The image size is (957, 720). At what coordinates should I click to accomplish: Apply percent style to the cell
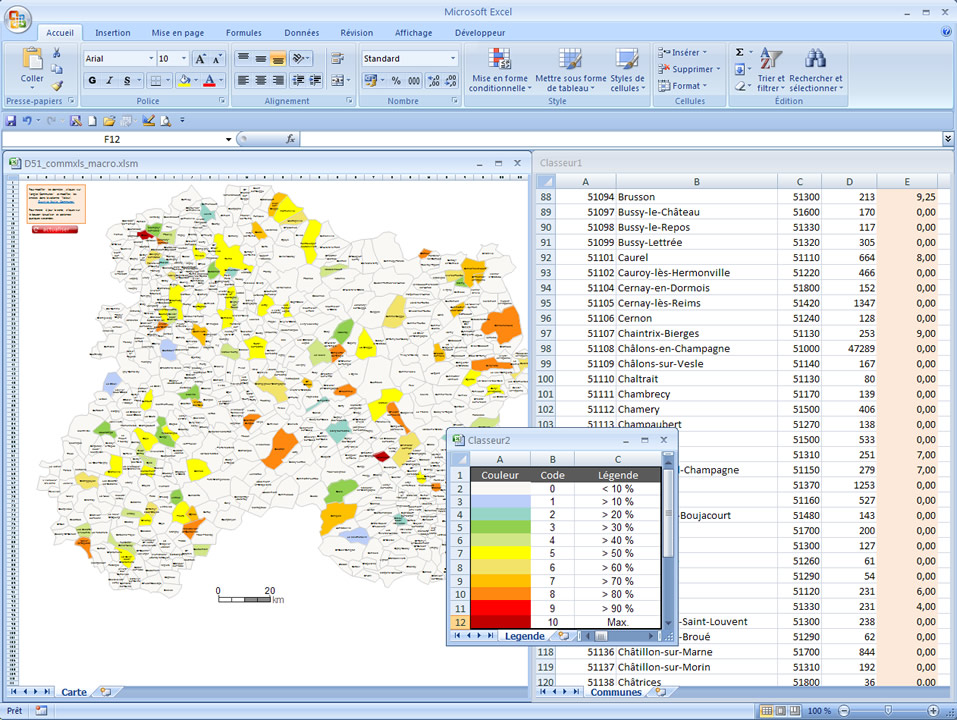pos(396,81)
